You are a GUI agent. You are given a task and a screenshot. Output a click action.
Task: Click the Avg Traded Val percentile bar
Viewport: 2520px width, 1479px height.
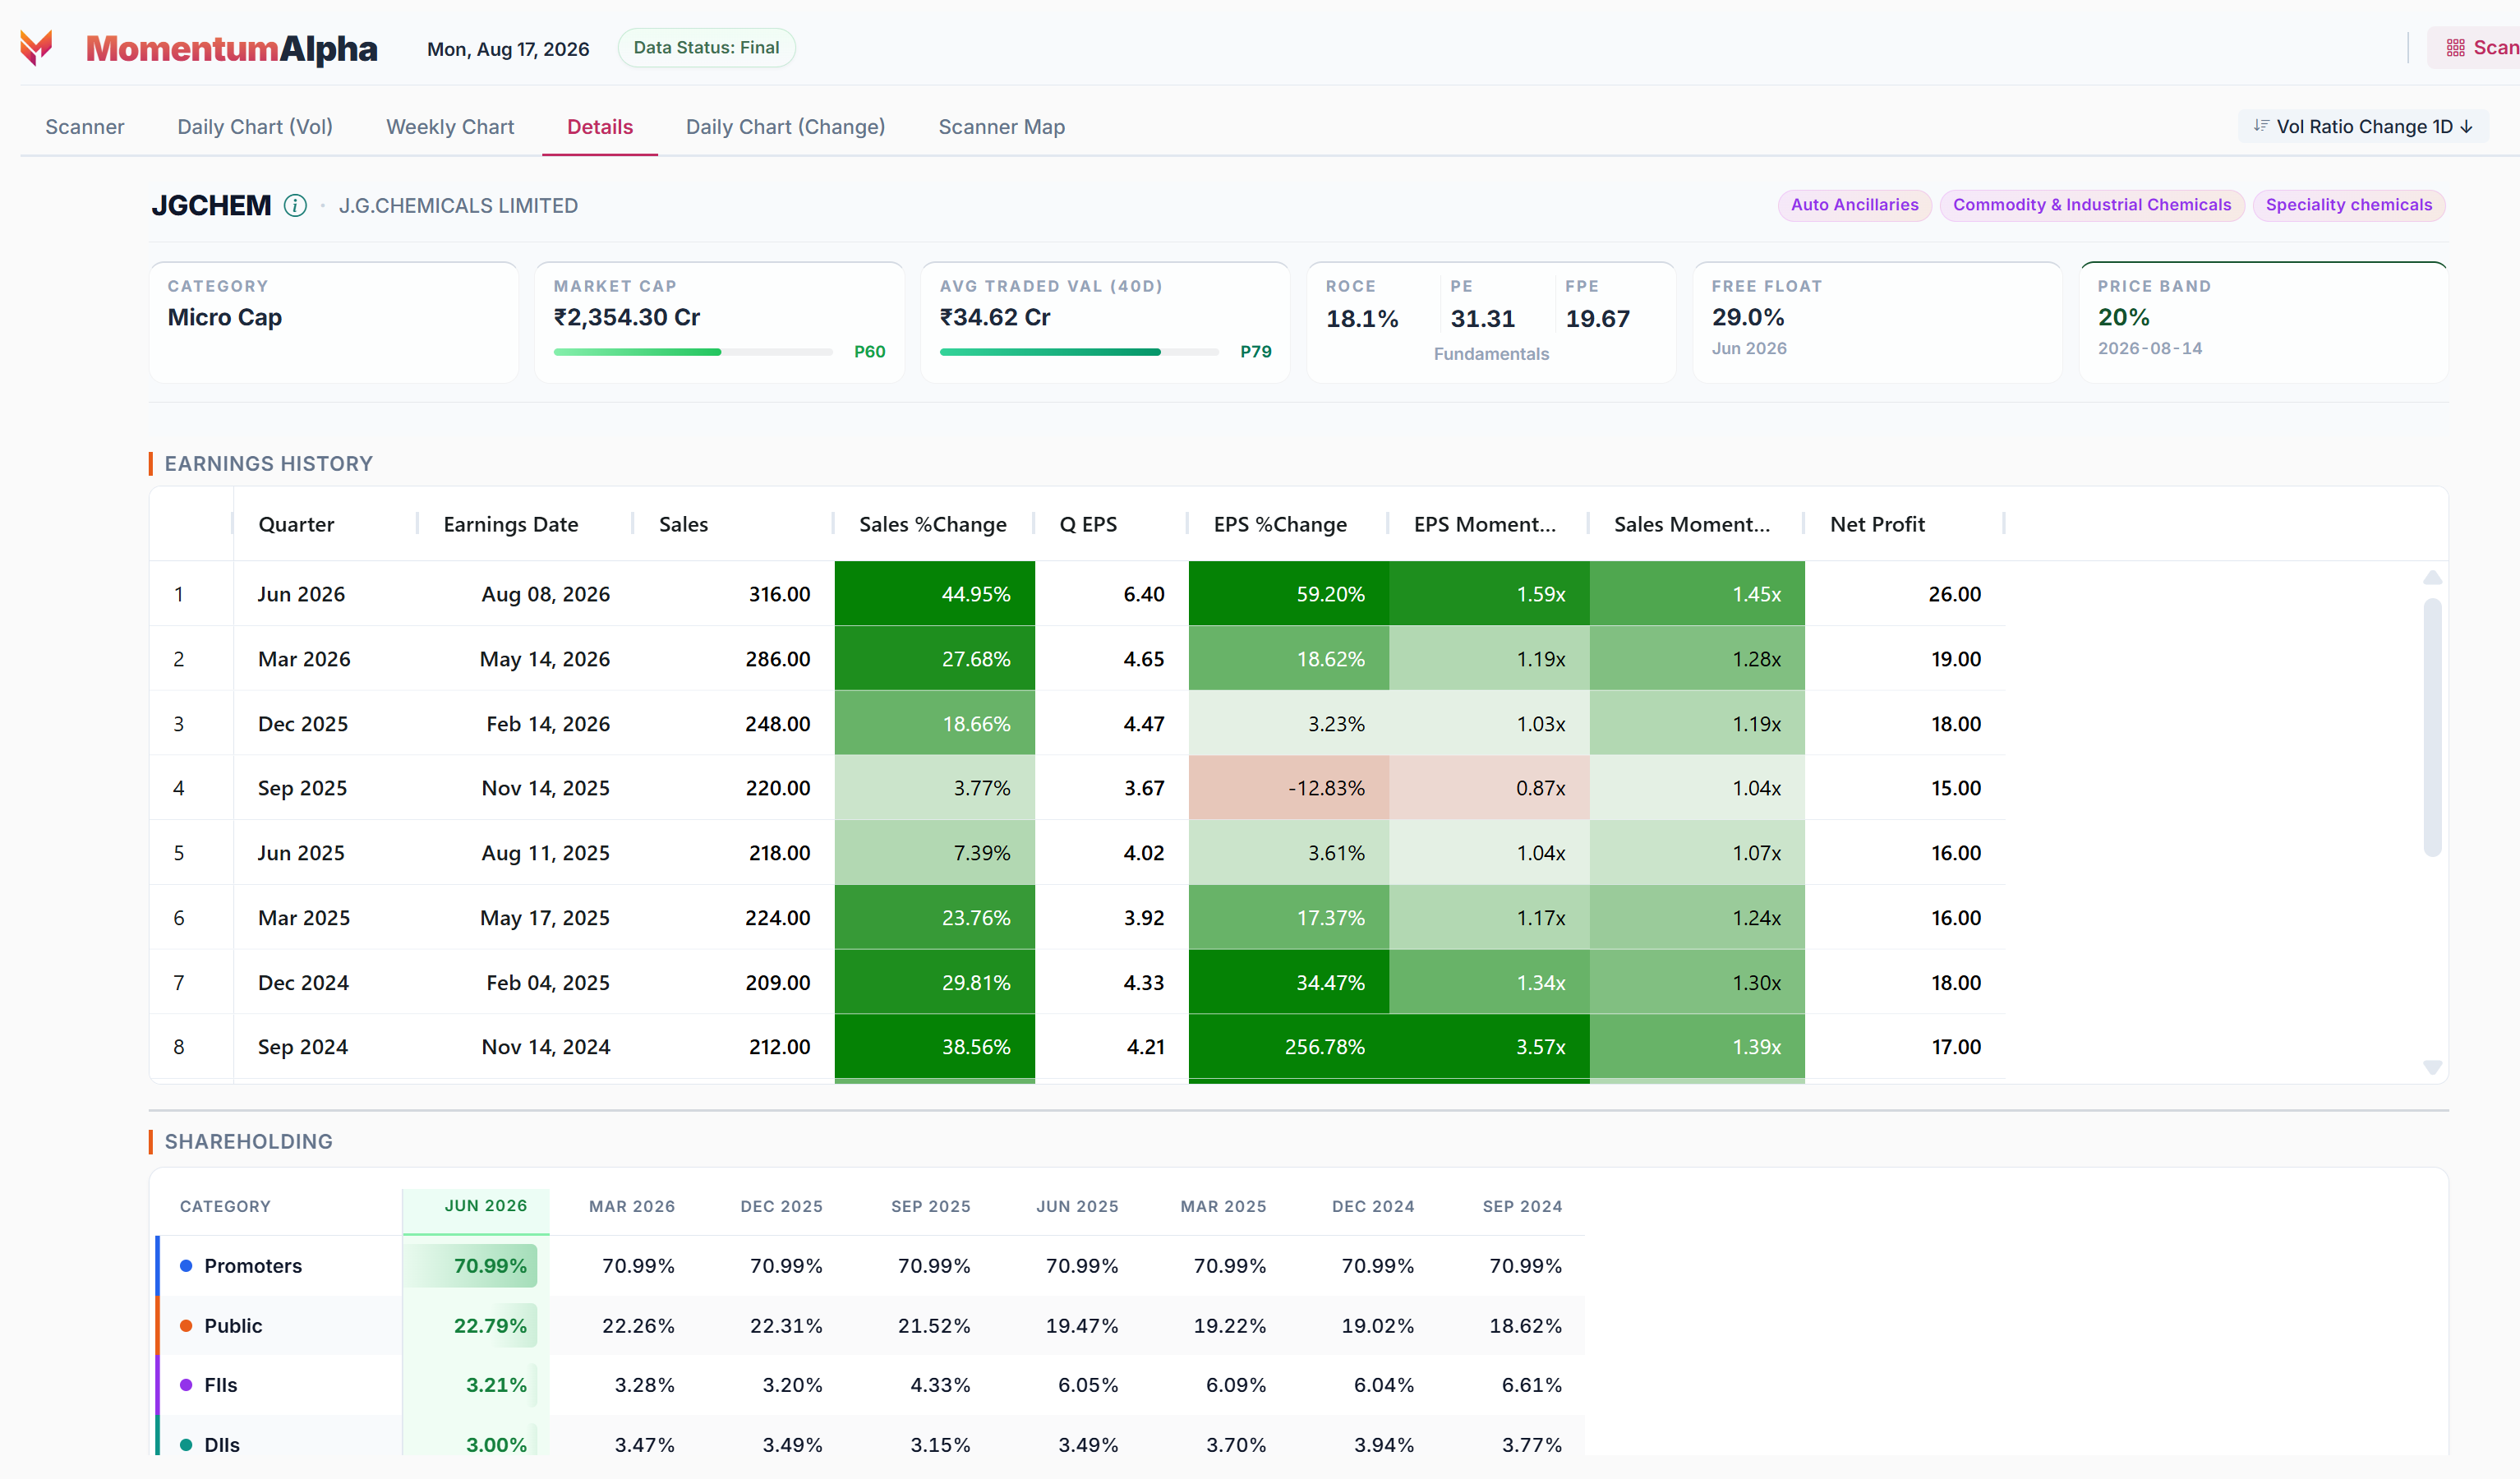tap(1079, 352)
